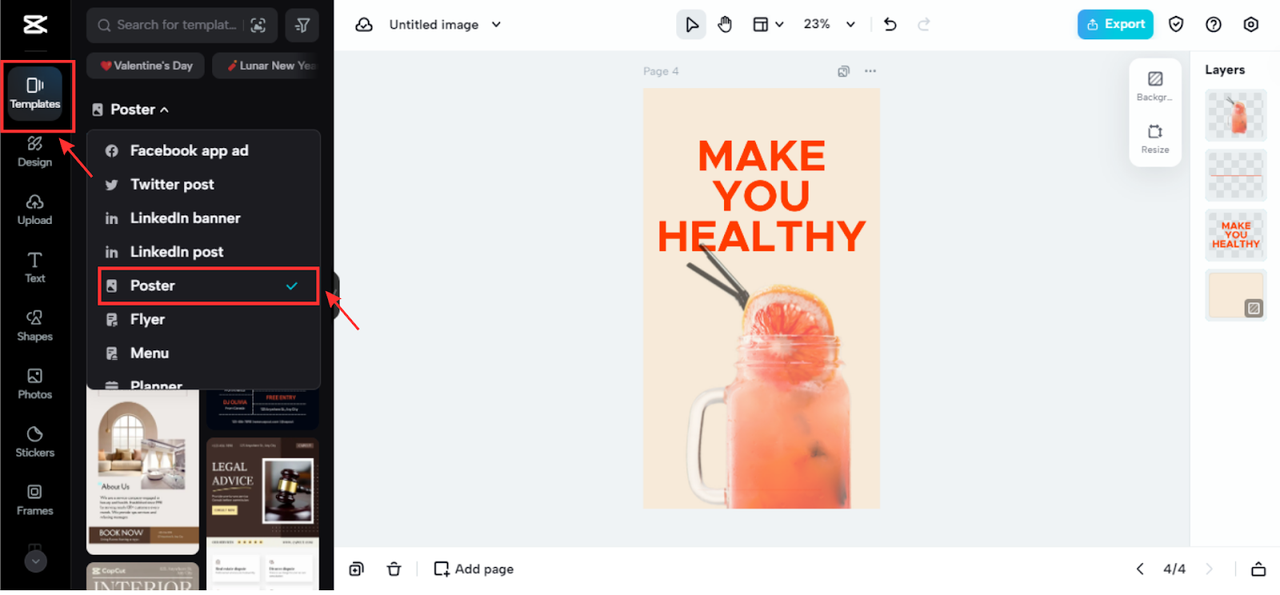
Task: Collapse the Poster category dropdown
Action: (130, 109)
